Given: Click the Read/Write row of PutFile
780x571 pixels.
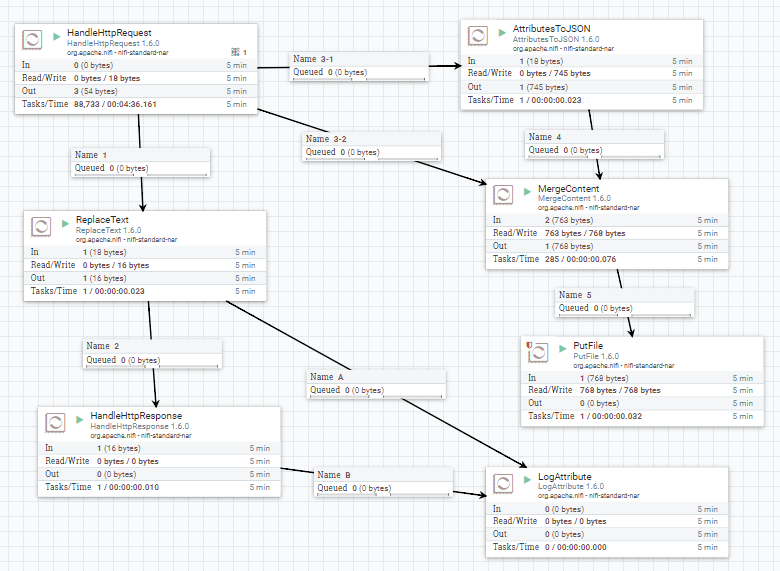Looking at the screenshot, I should (x=641, y=390).
